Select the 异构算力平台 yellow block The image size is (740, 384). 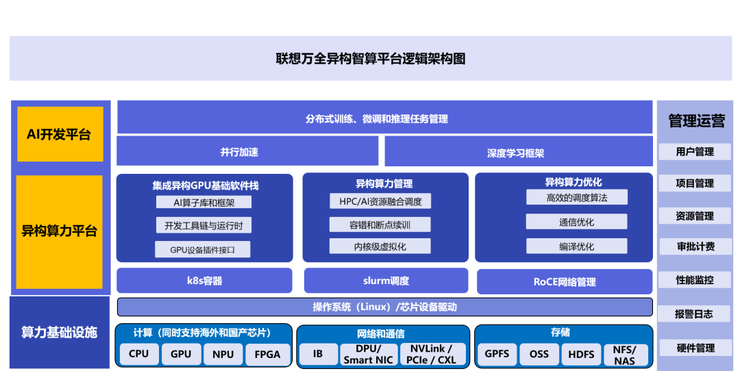(x=59, y=232)
